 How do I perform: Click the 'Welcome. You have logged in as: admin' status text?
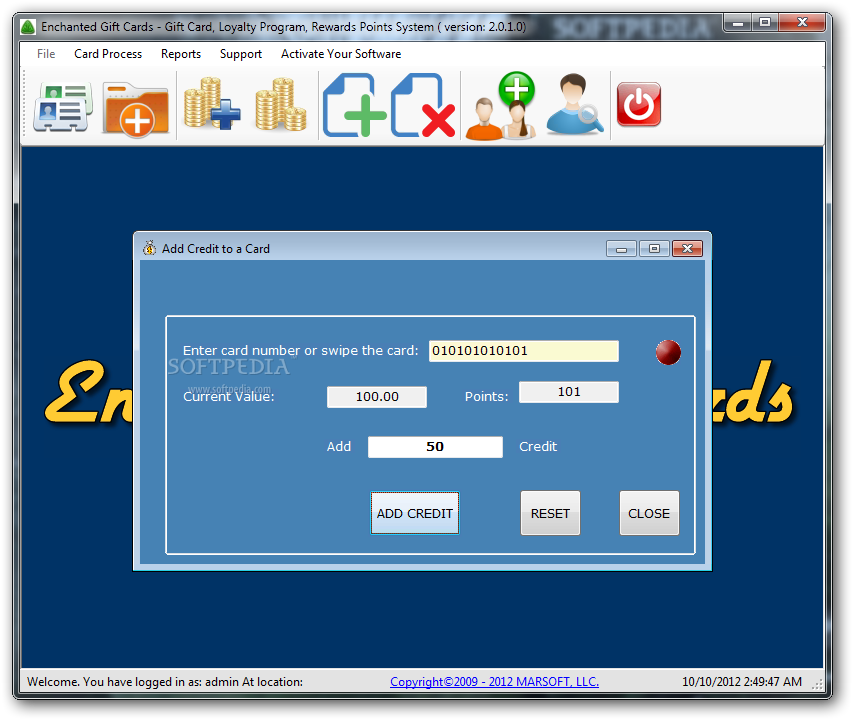coord(134,682)
